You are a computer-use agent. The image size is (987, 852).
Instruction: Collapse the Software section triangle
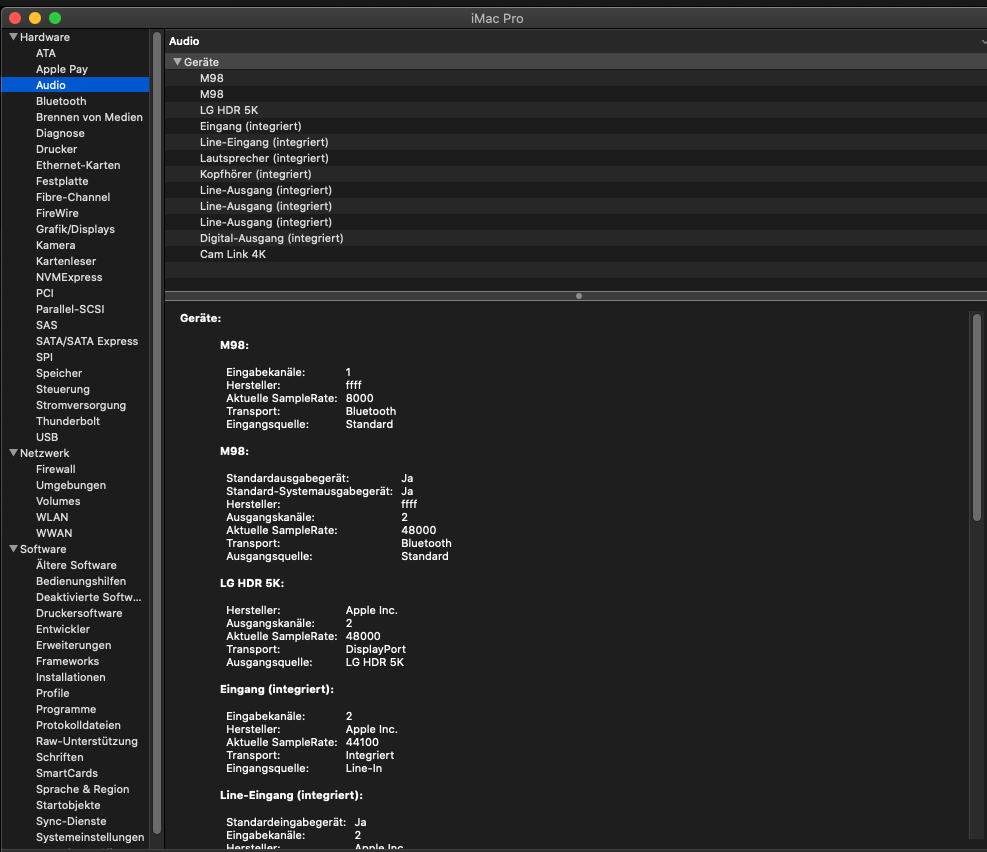(13, 549)
